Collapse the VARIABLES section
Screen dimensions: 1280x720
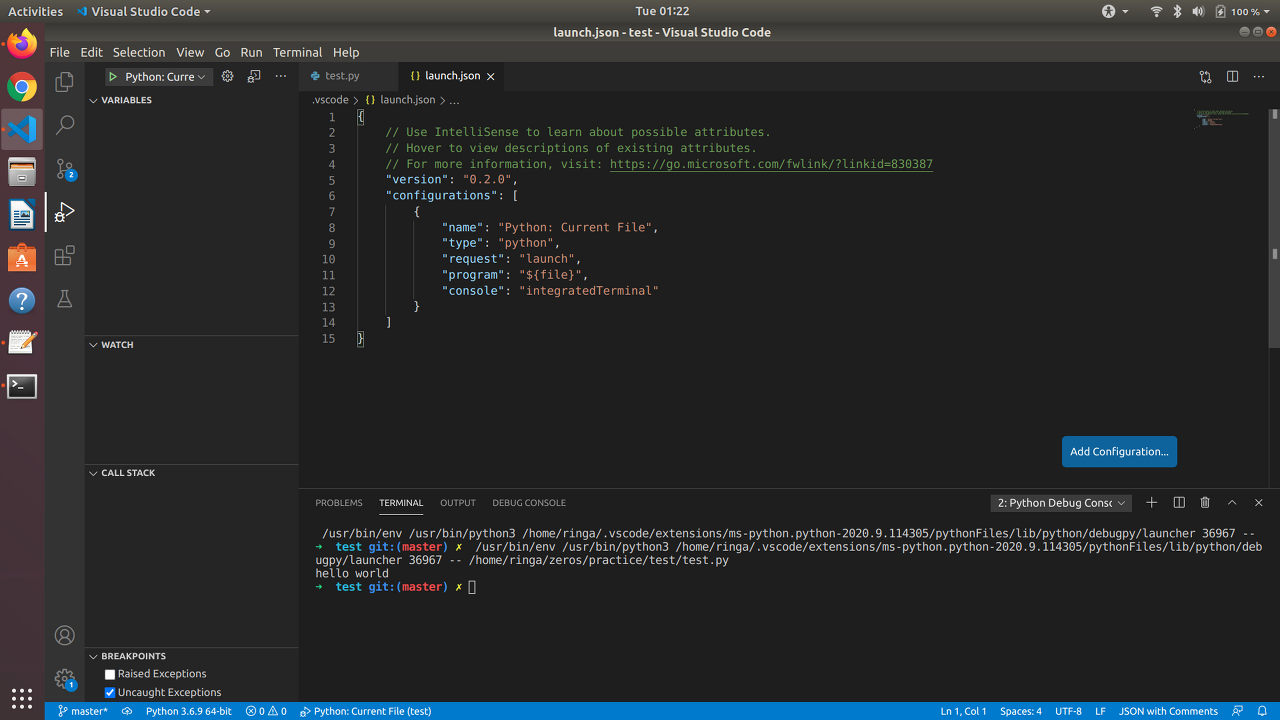[x=191, y=100]
